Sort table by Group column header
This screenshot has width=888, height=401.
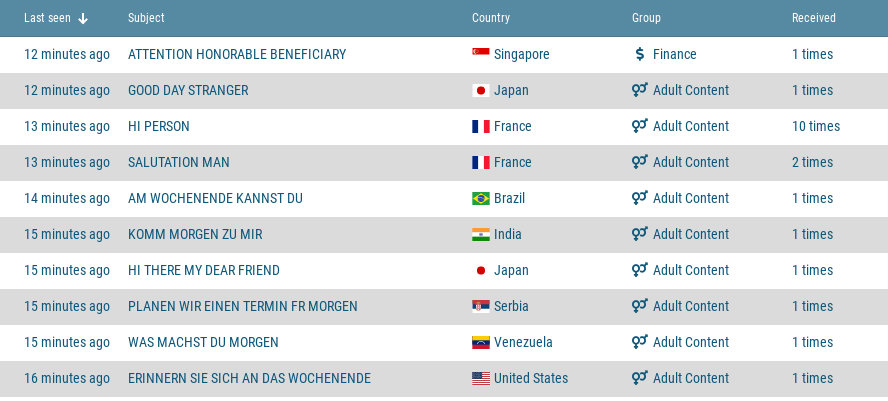(x=646, y=18)
